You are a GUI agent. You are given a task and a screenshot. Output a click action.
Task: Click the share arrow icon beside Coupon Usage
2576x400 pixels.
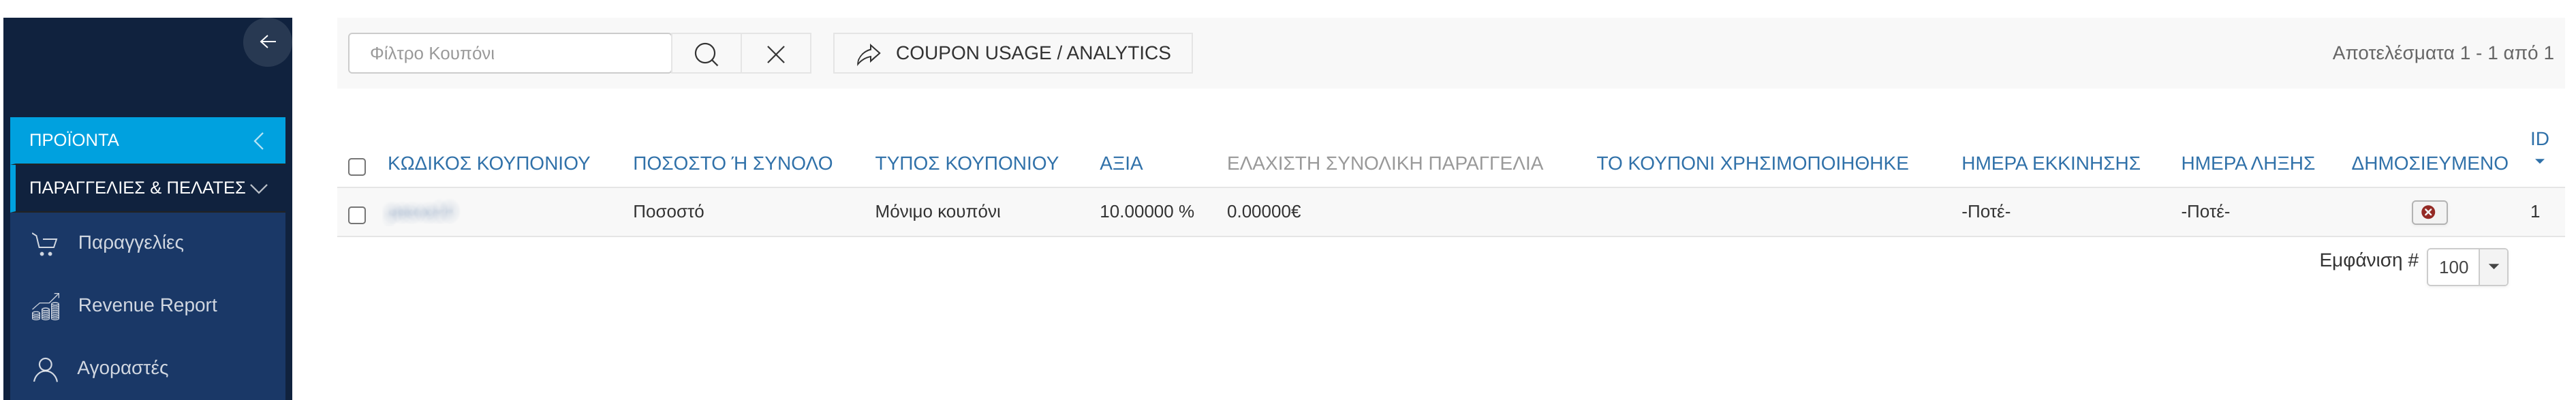868,54
